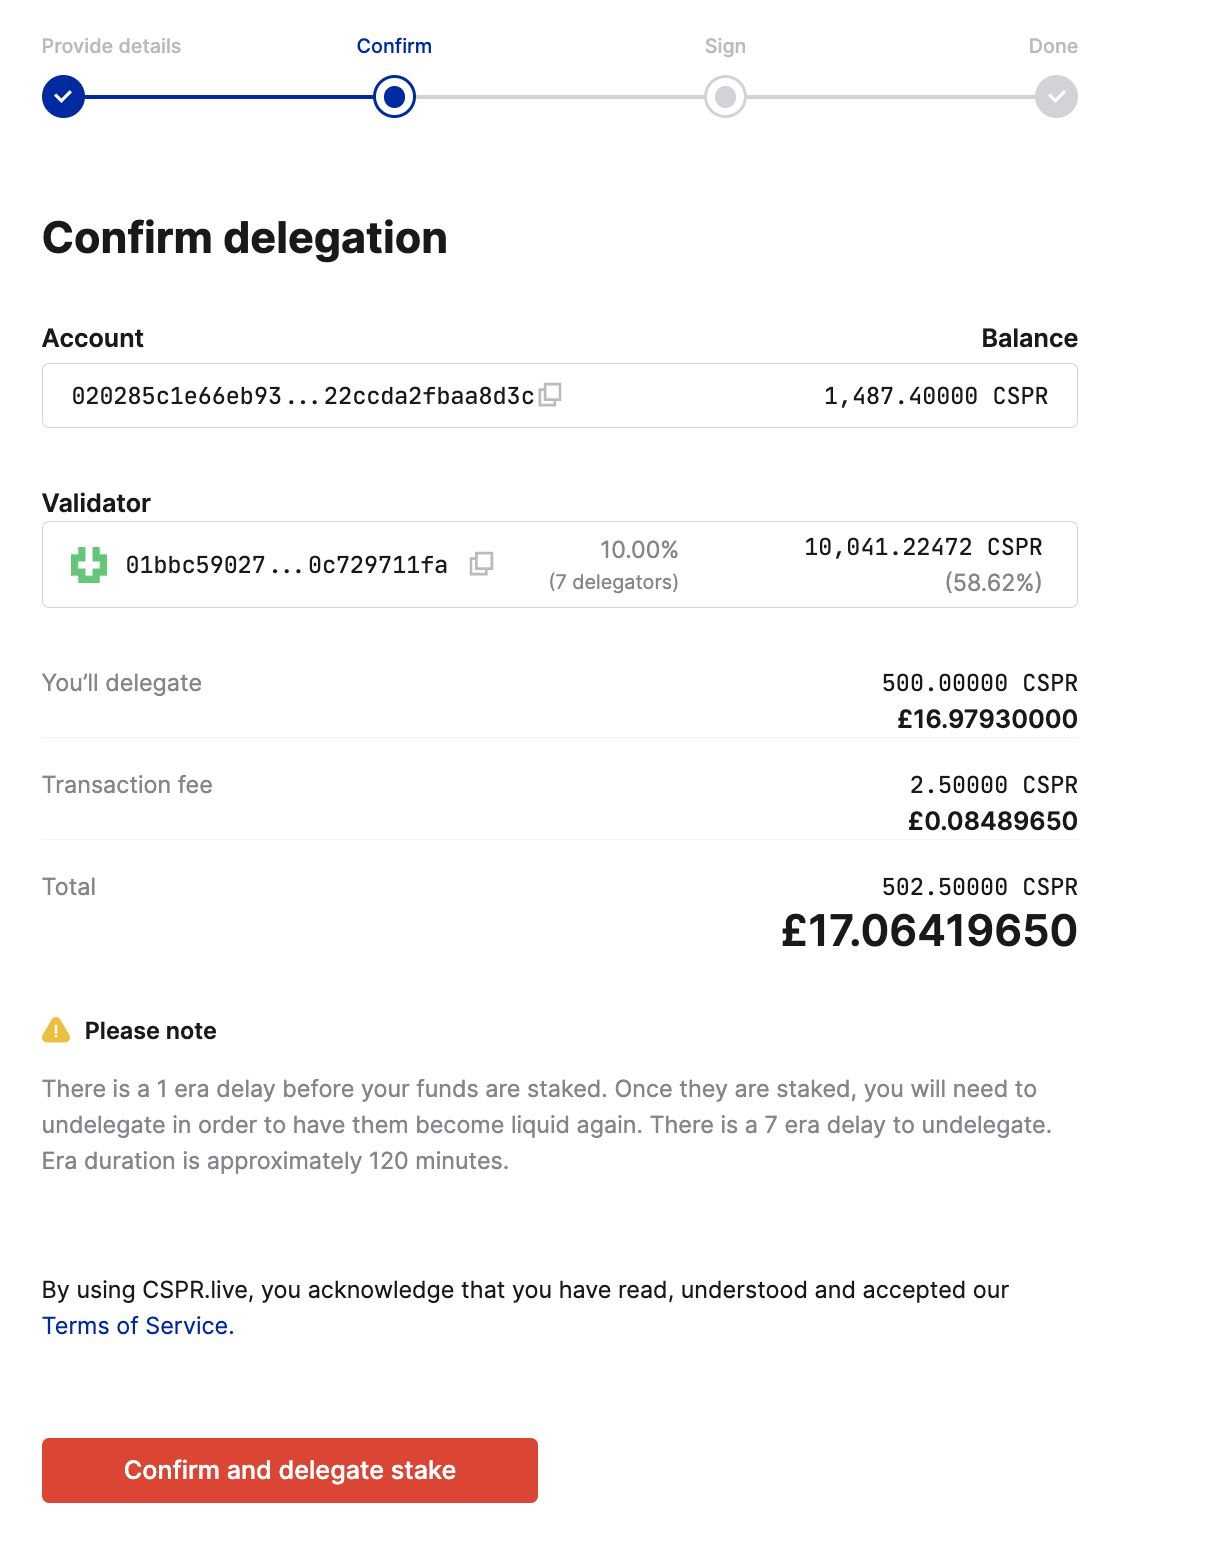Click the stepper progress bar
The image size is (1218, 1562).
tap(560, 96)
